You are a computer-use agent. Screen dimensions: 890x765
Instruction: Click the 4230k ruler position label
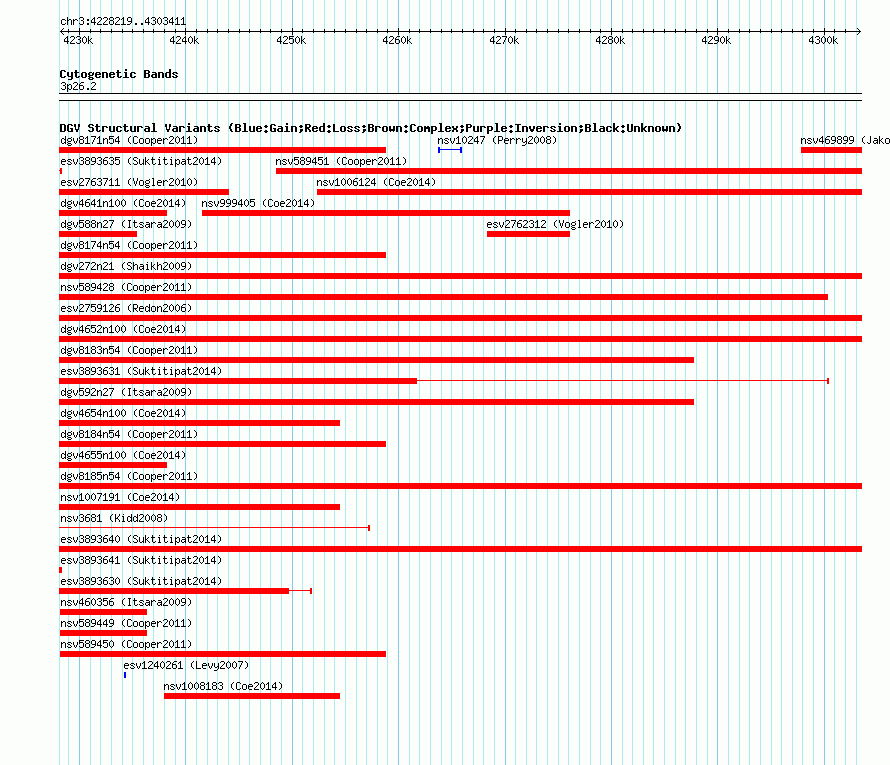click(78, 40)
